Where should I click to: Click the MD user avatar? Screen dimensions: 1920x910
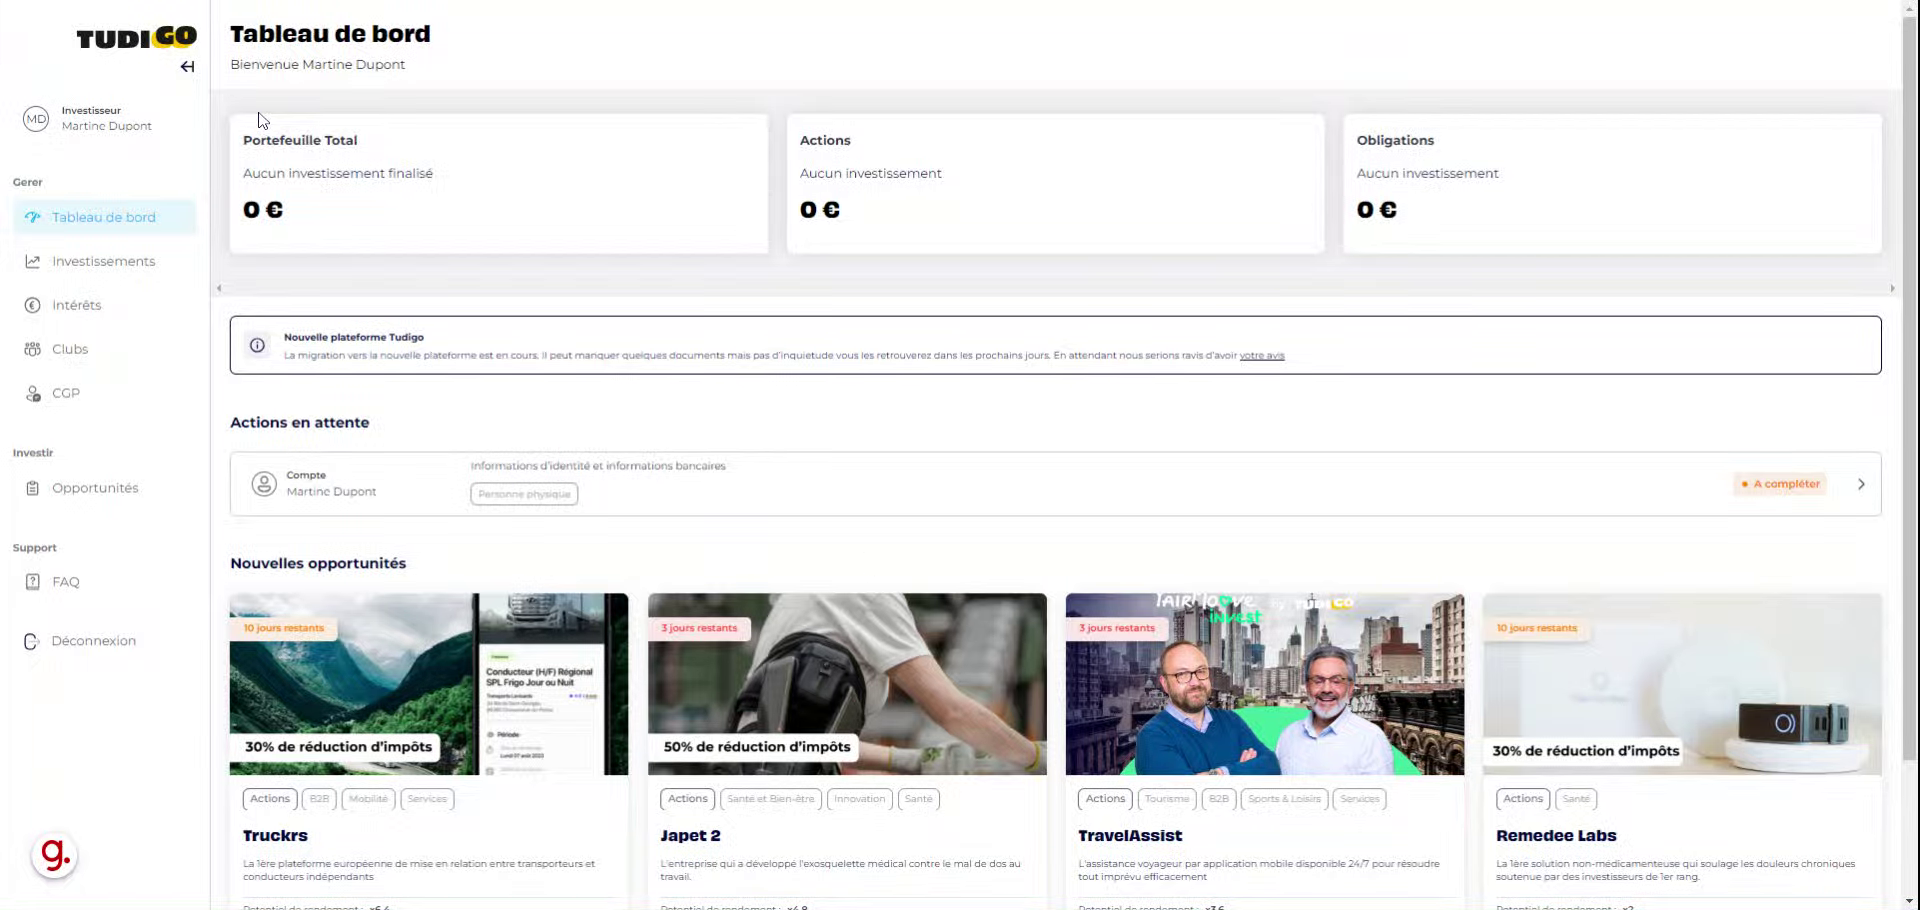tap(36, 119)
